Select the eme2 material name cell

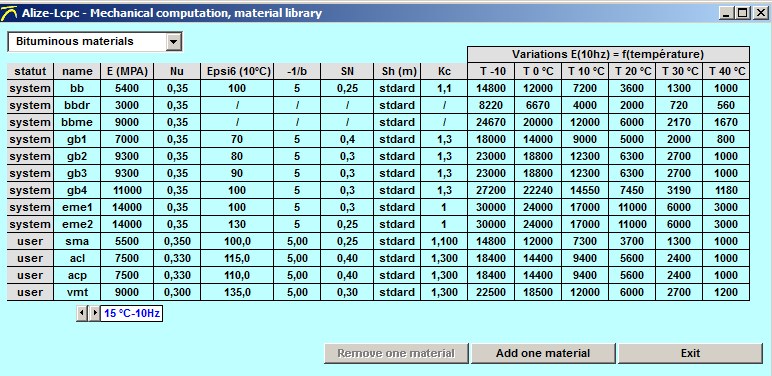pyautogui.click(x=77, y=224)
